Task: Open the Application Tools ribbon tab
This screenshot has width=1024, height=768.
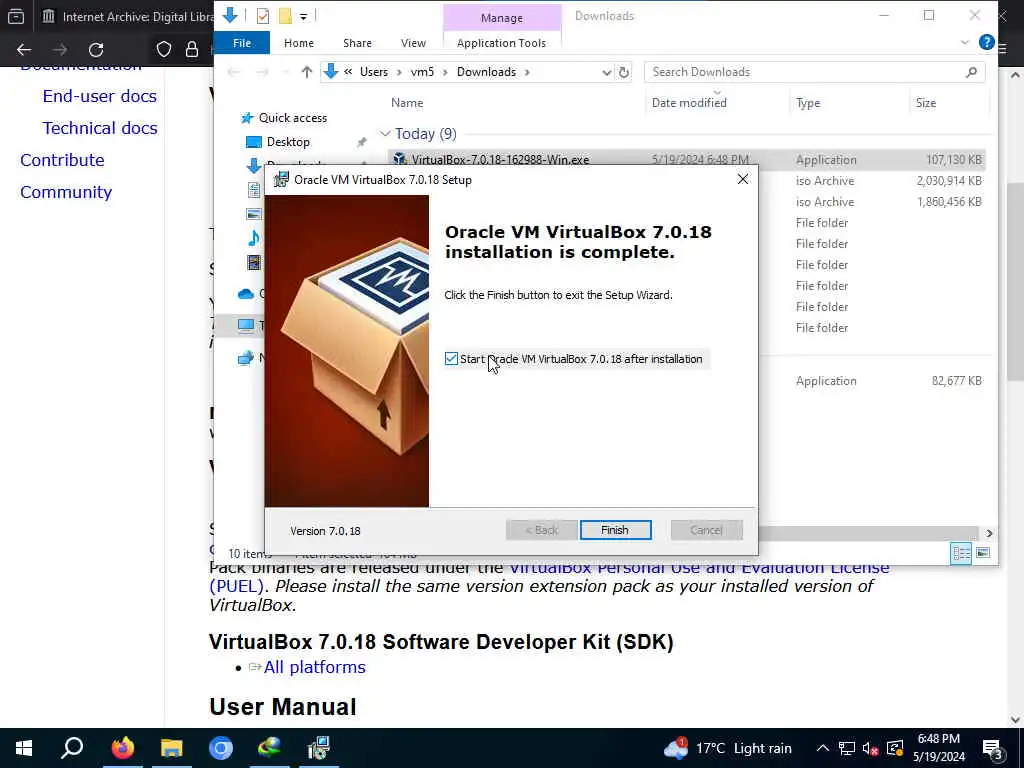Action: pyautogui.click(x=501, y=43)
